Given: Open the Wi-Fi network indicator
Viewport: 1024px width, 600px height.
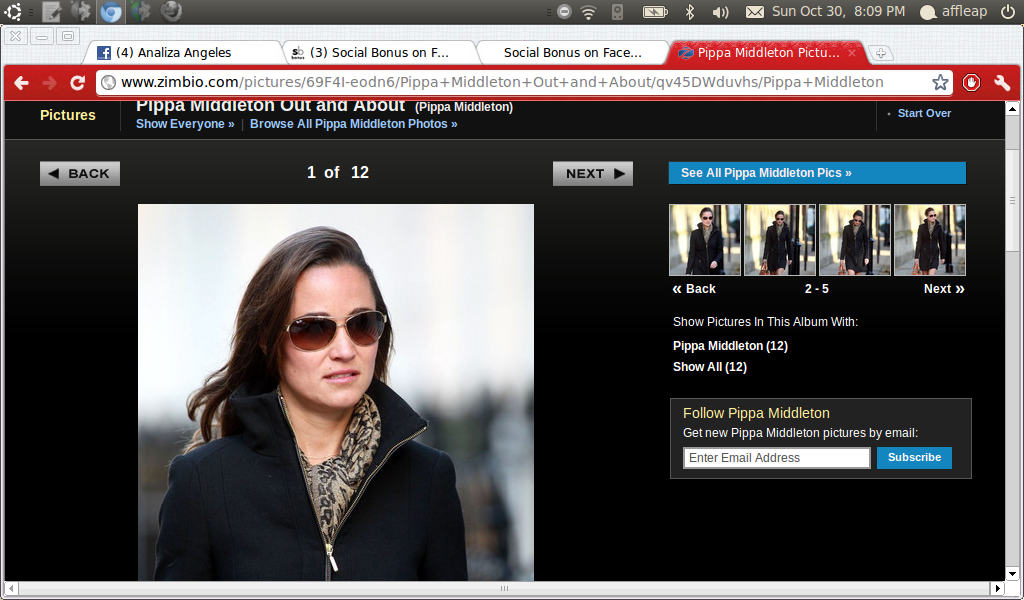Looking at the screenshot, I should pos(588,12).
